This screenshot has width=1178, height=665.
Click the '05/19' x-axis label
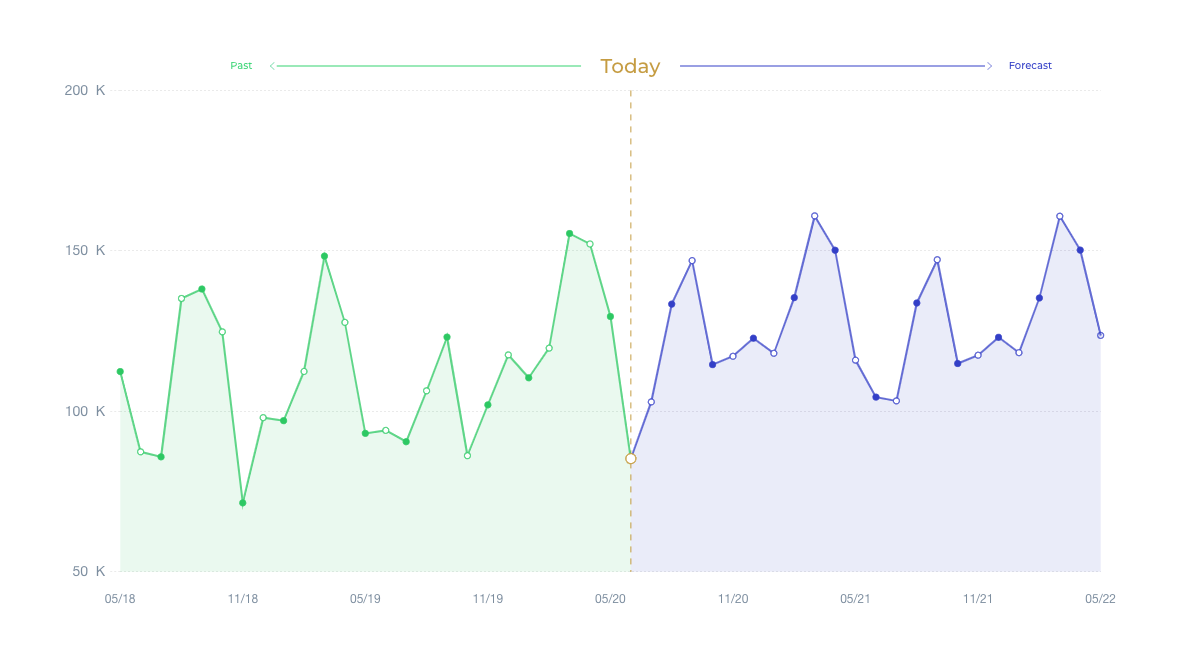365,599
